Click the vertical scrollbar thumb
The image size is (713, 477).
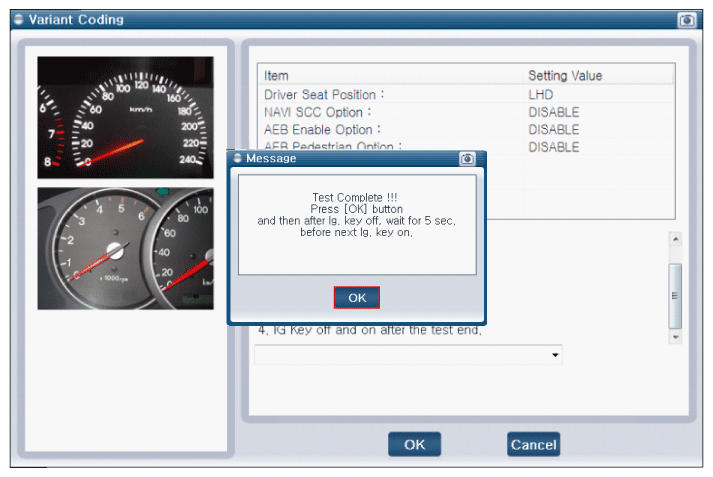click(675, 296)
